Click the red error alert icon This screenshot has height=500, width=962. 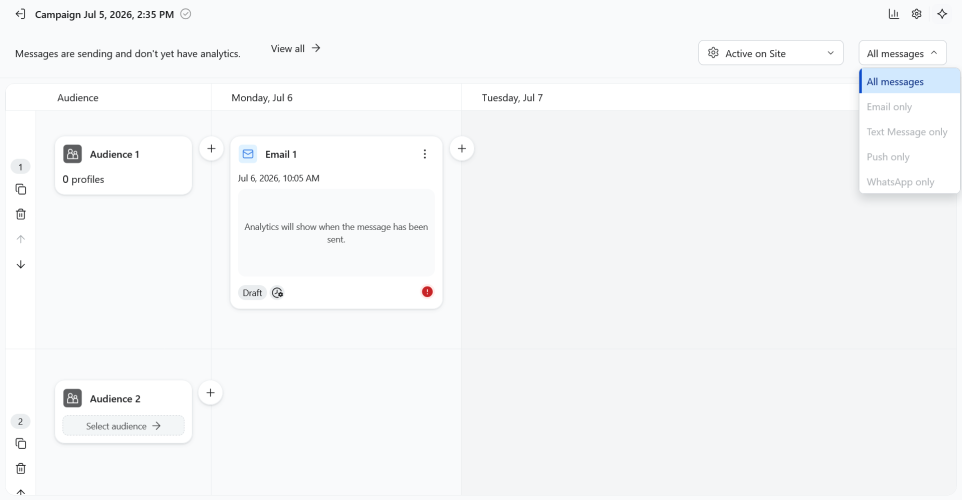(x=427, y=292)
